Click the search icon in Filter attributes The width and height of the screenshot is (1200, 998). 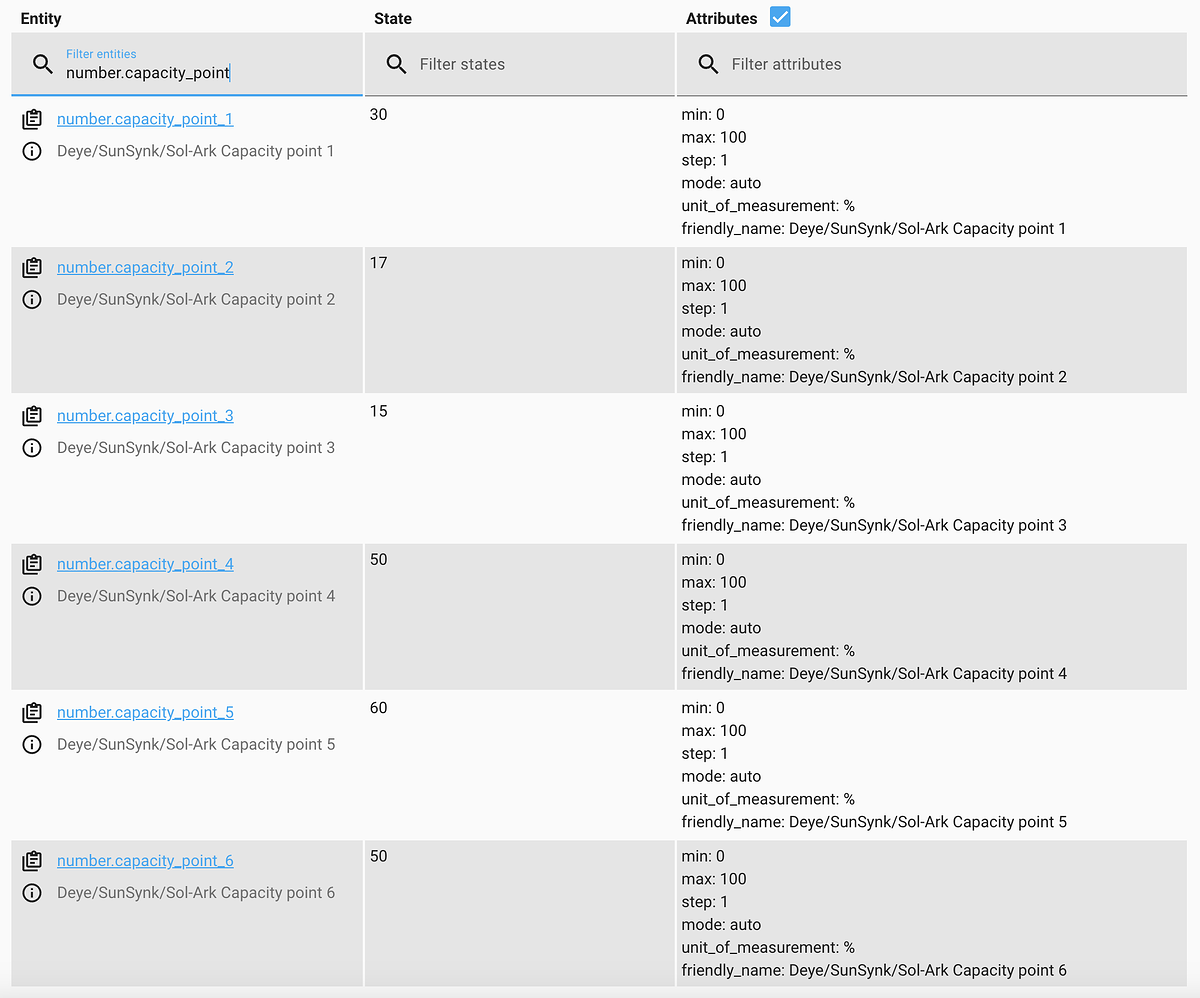point(708,64)
